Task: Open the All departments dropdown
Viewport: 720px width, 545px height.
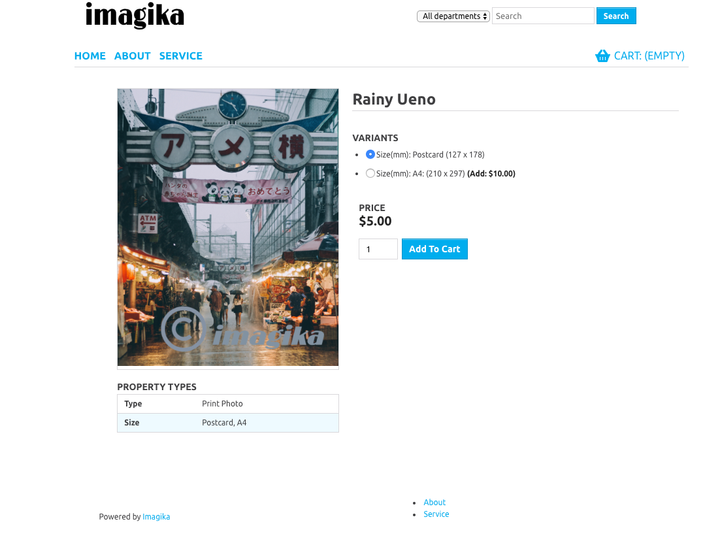Action: [453, 16]
